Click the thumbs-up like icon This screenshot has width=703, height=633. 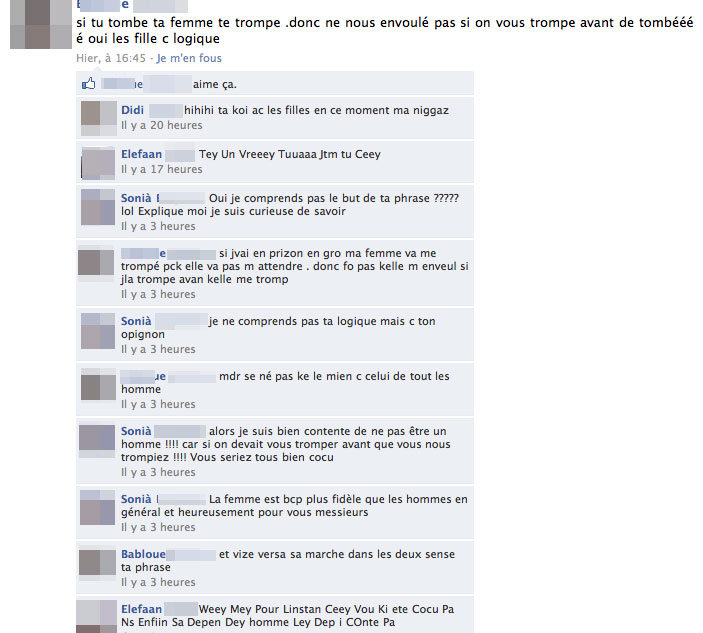click(x=88, y=84)
